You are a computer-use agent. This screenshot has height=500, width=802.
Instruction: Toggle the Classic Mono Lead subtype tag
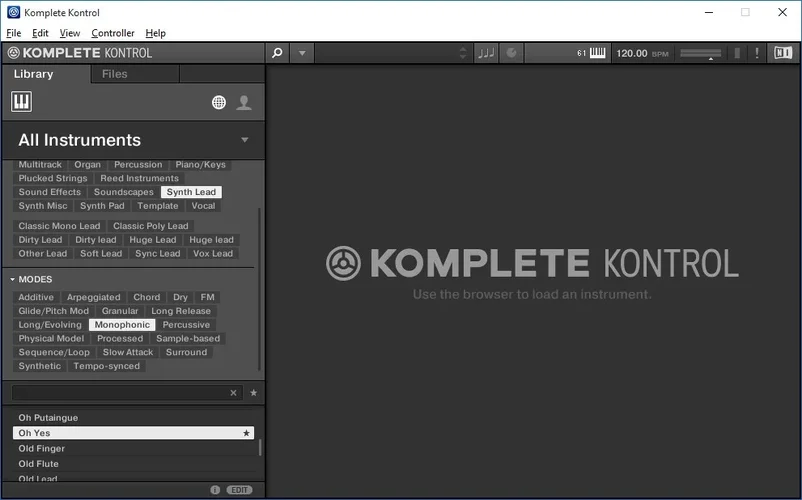[59, 226]
